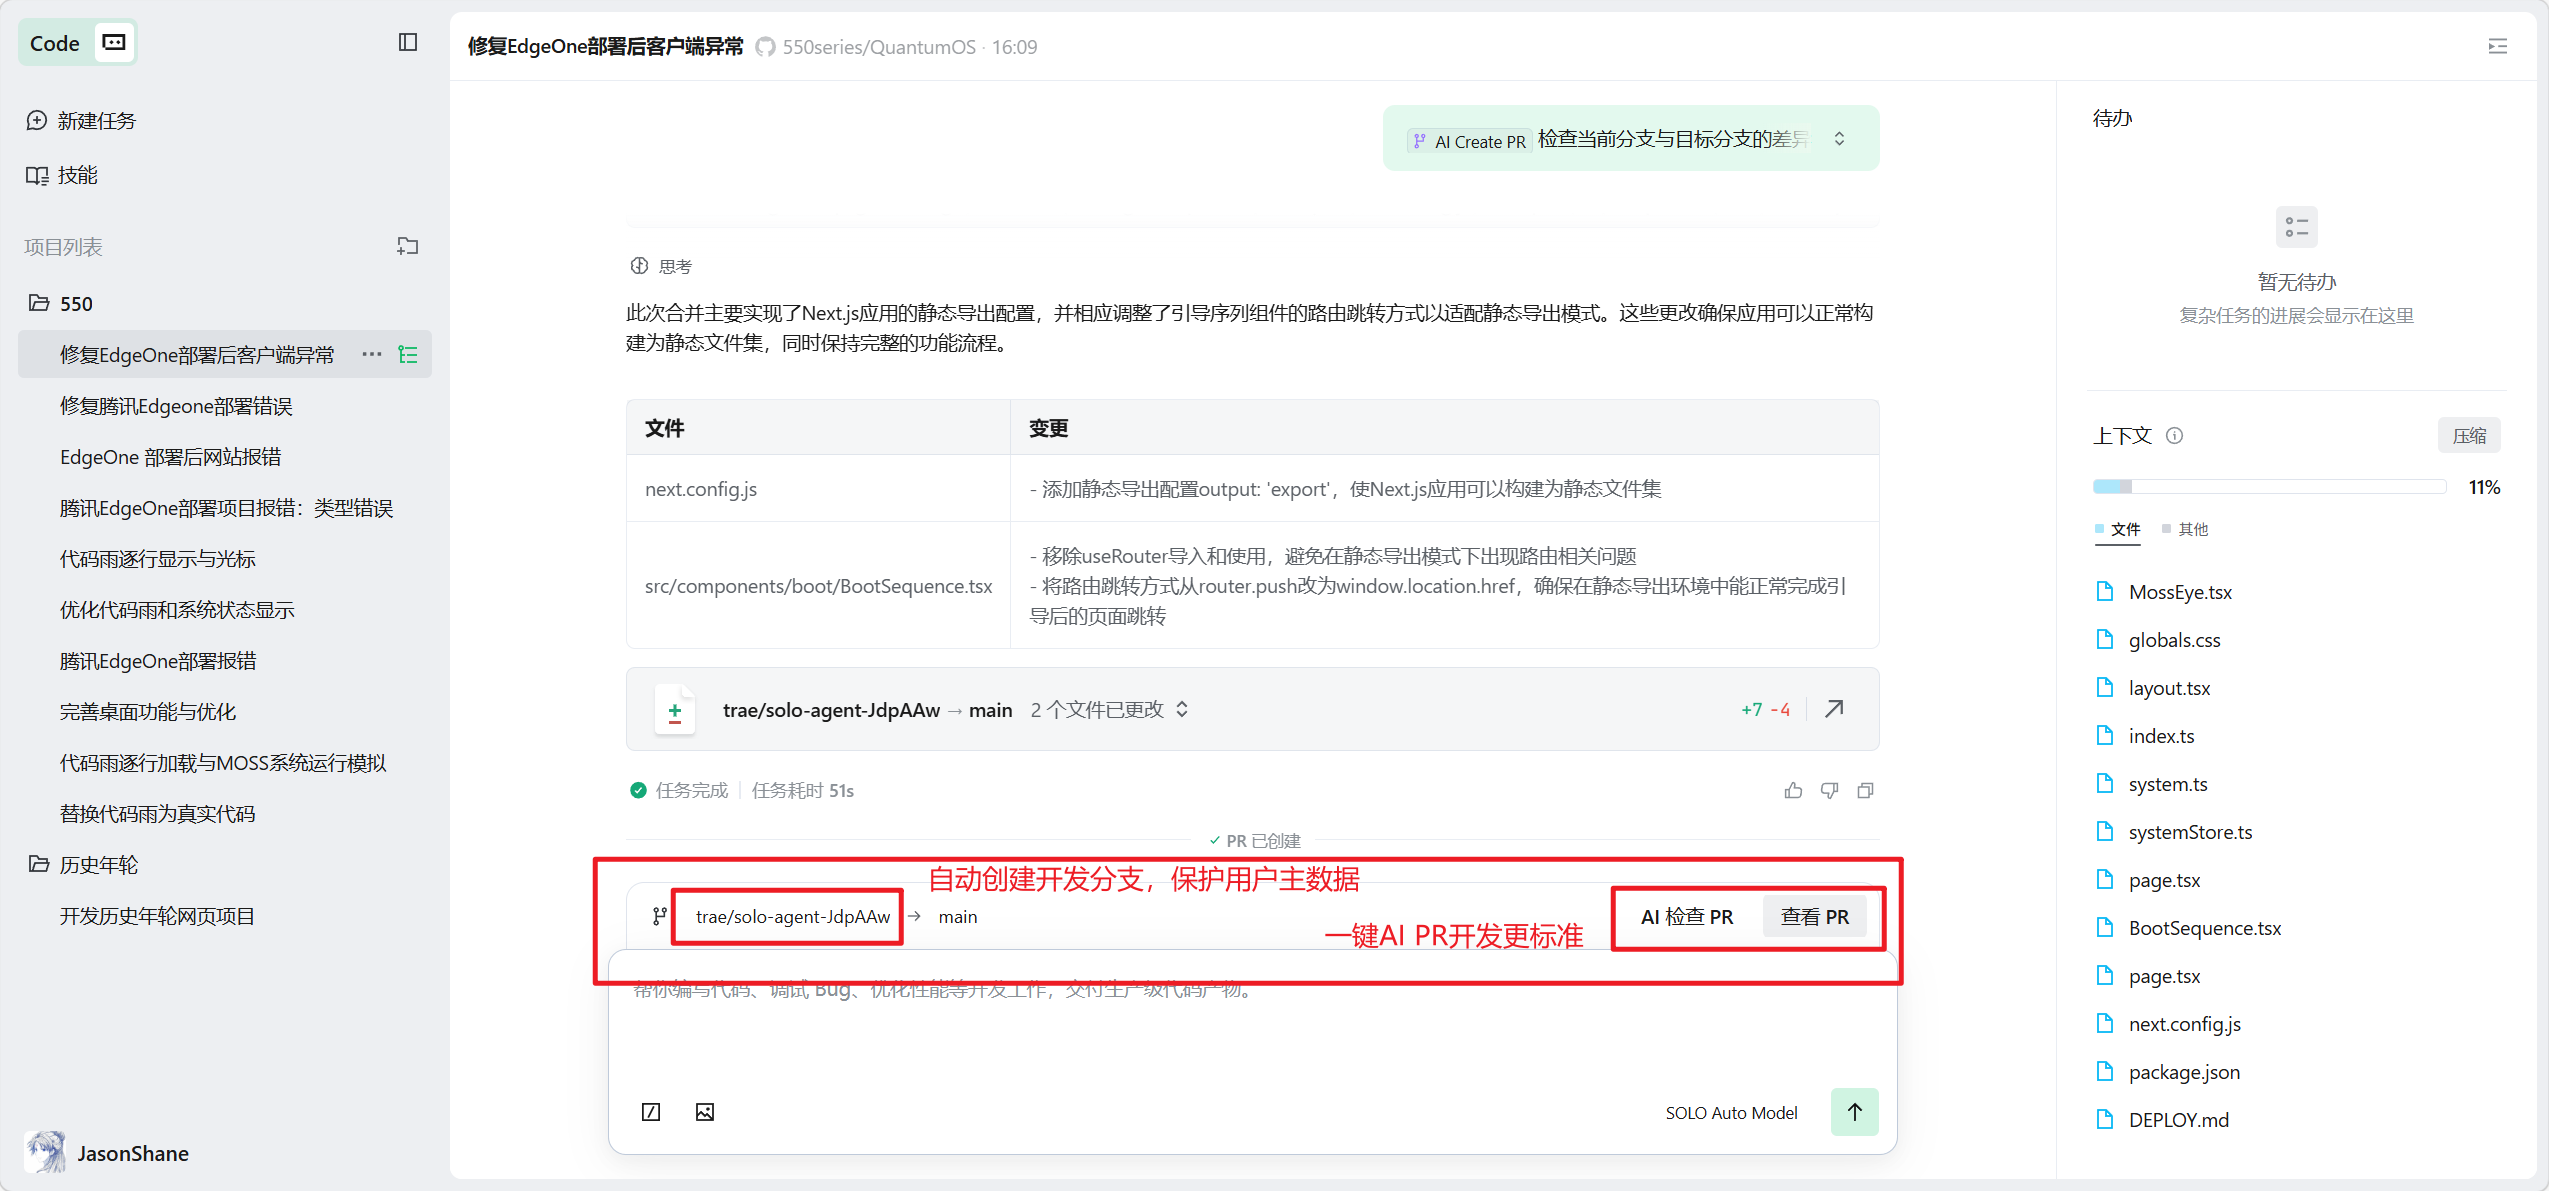Screen dimensions: 2549x1191
Task: Collapse the 550 project folder
Action: 40,303
